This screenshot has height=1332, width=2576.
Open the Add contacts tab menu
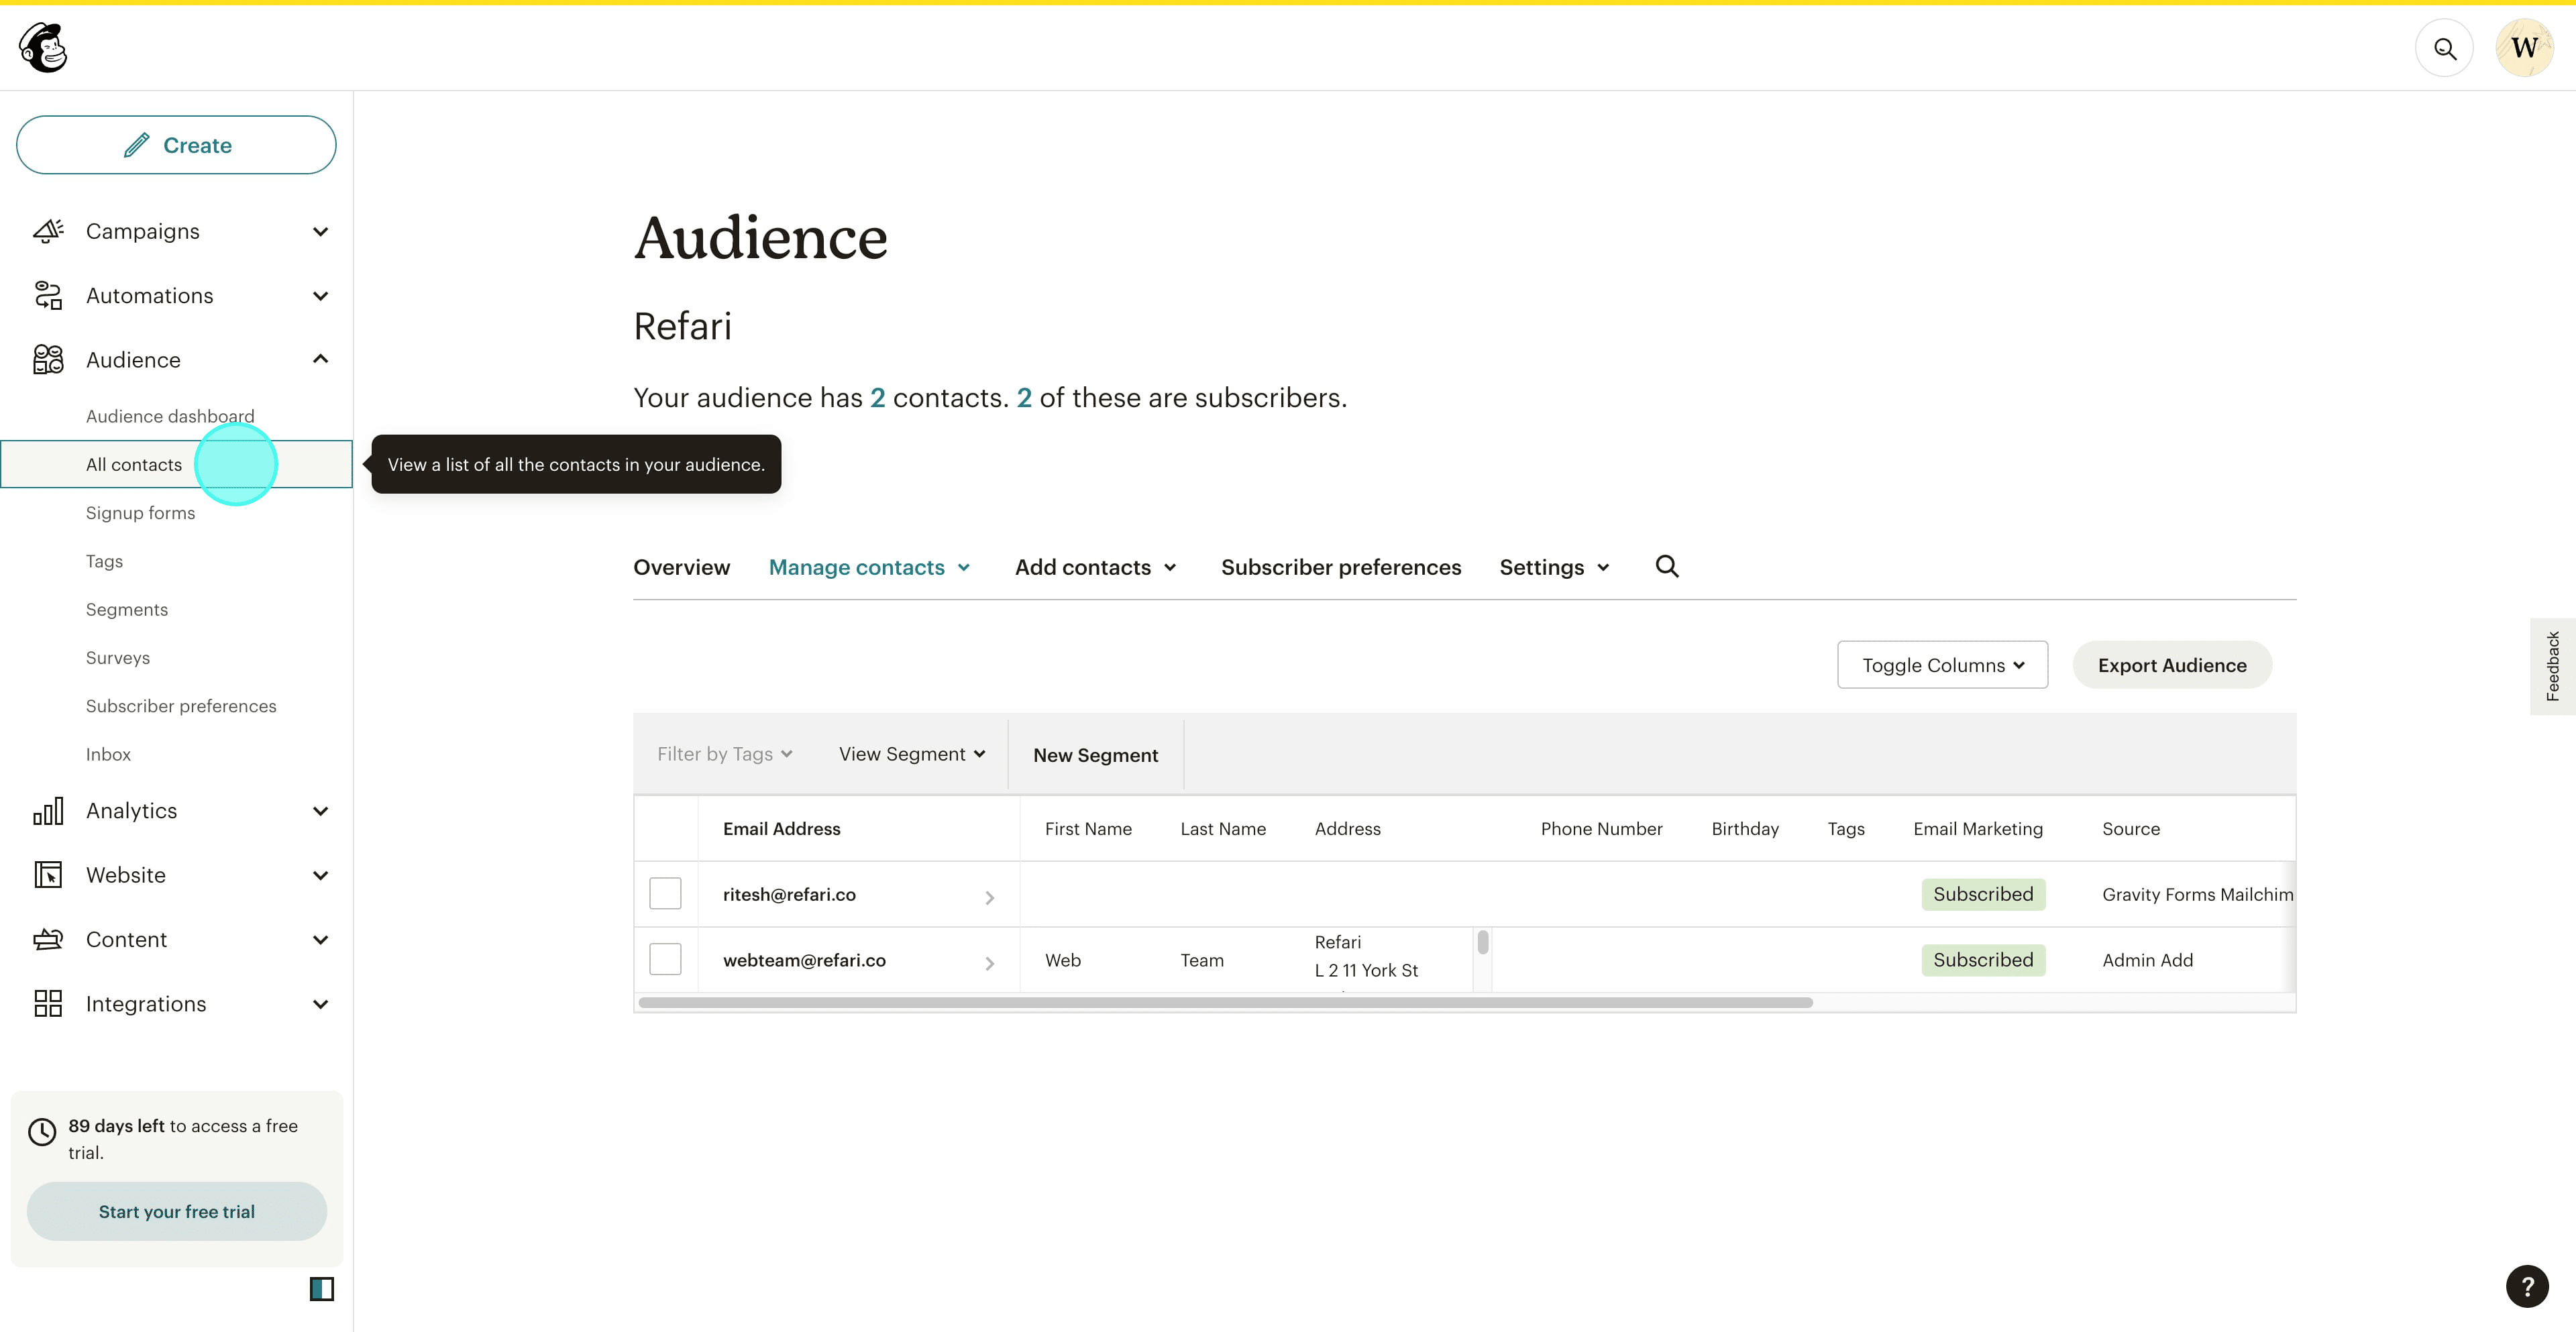click(1096, 567)
